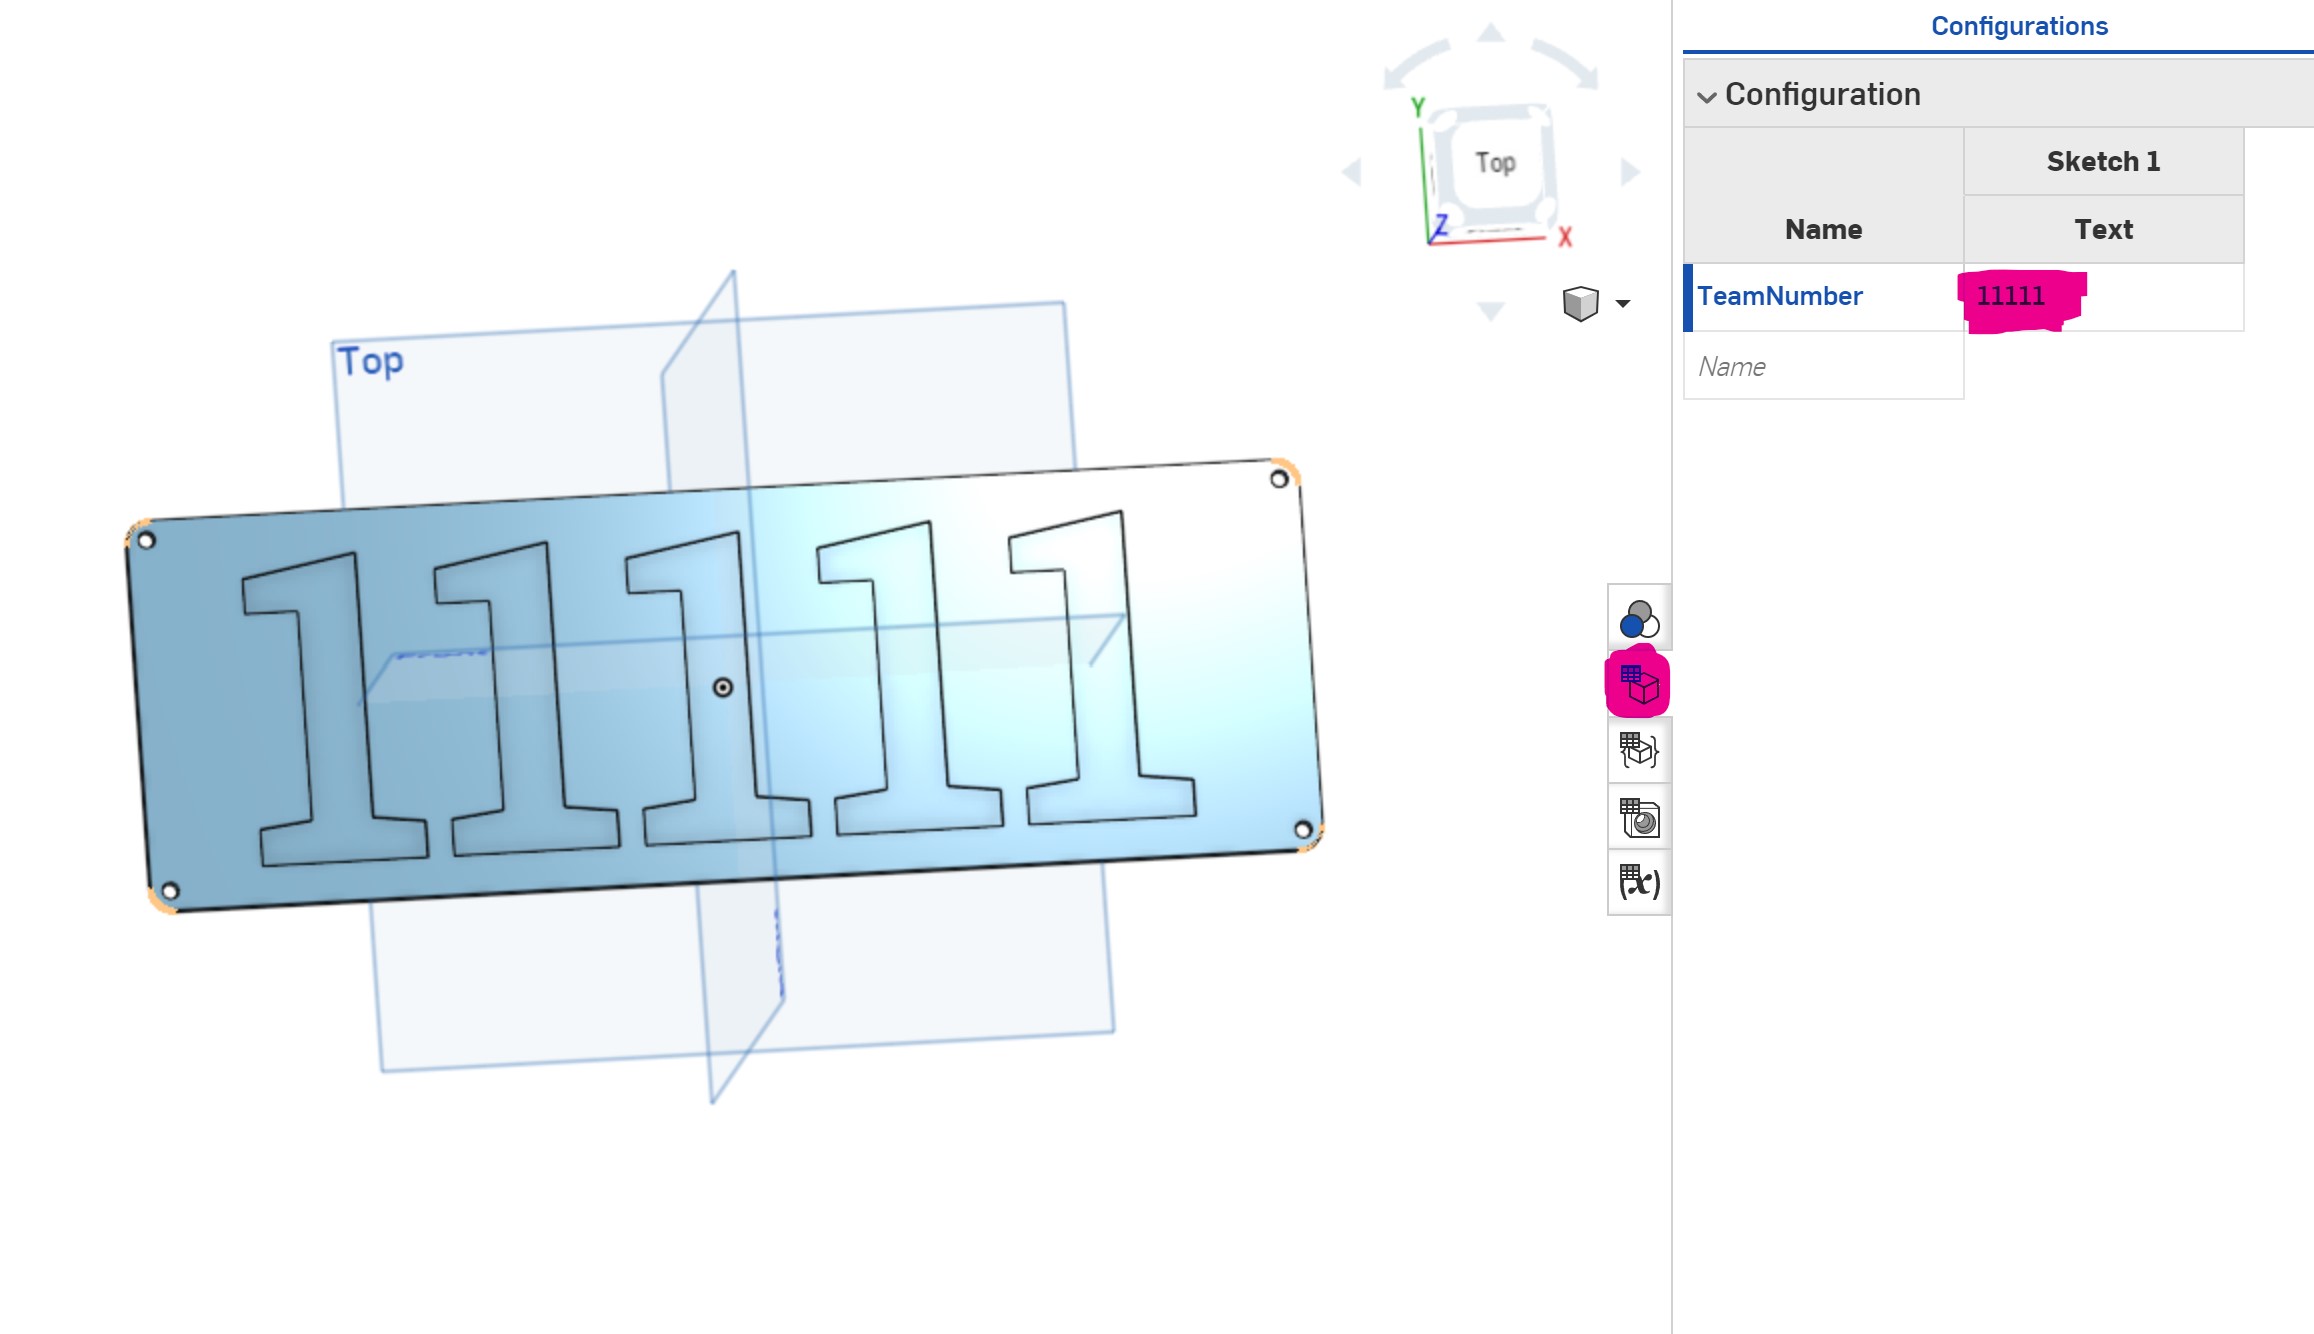
Task: Rotate view upward with top arrow
Action: click(x=1491, y=33)
